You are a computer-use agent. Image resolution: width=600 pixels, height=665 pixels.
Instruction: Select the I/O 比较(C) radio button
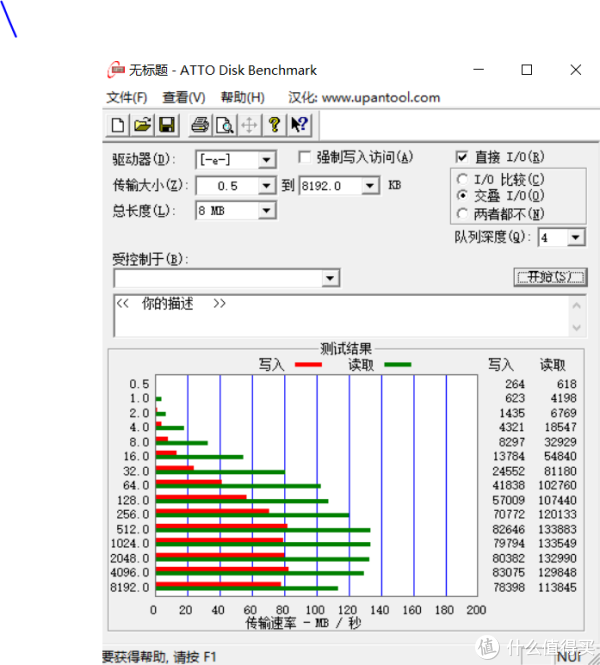[463, 179]
